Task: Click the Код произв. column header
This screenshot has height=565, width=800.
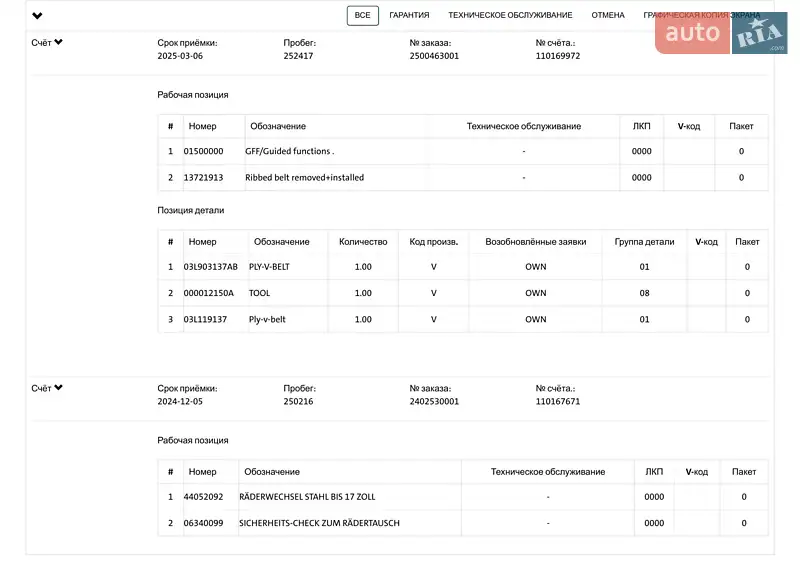Action: click(x=434, y=241)
